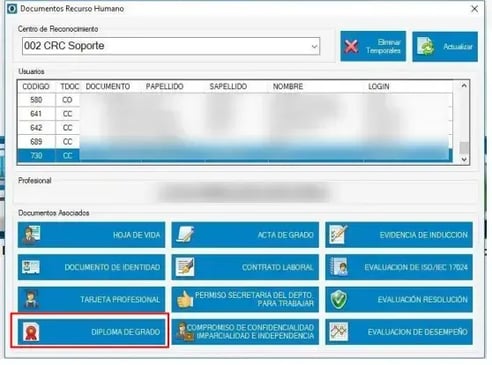Click the Evidencia de Induccion checklist icon

click(339, 234)
